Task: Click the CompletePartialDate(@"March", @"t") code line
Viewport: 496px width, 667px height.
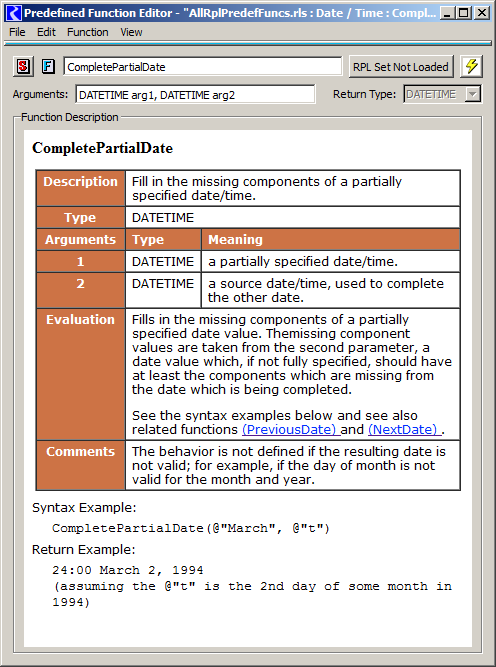Action: point(191,528)
